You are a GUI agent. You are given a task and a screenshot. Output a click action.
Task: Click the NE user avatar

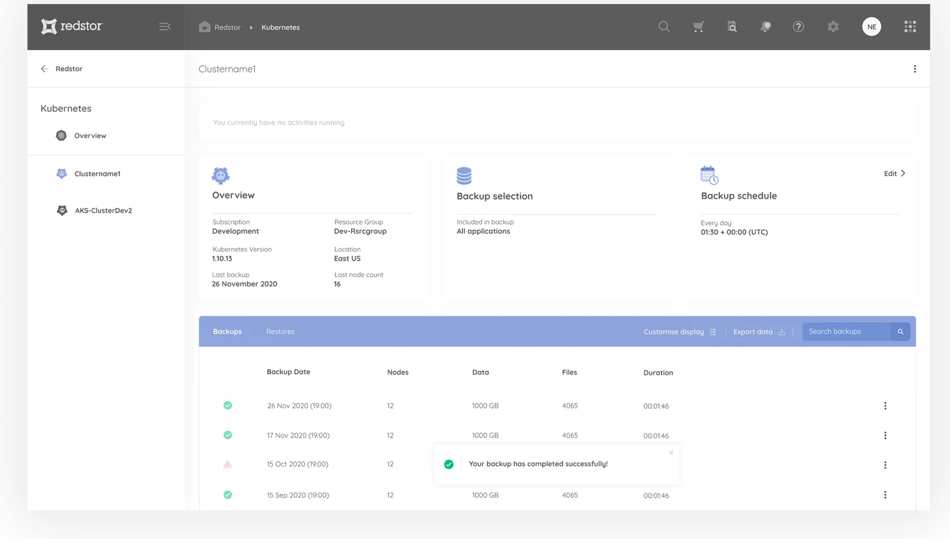[872, 27]
